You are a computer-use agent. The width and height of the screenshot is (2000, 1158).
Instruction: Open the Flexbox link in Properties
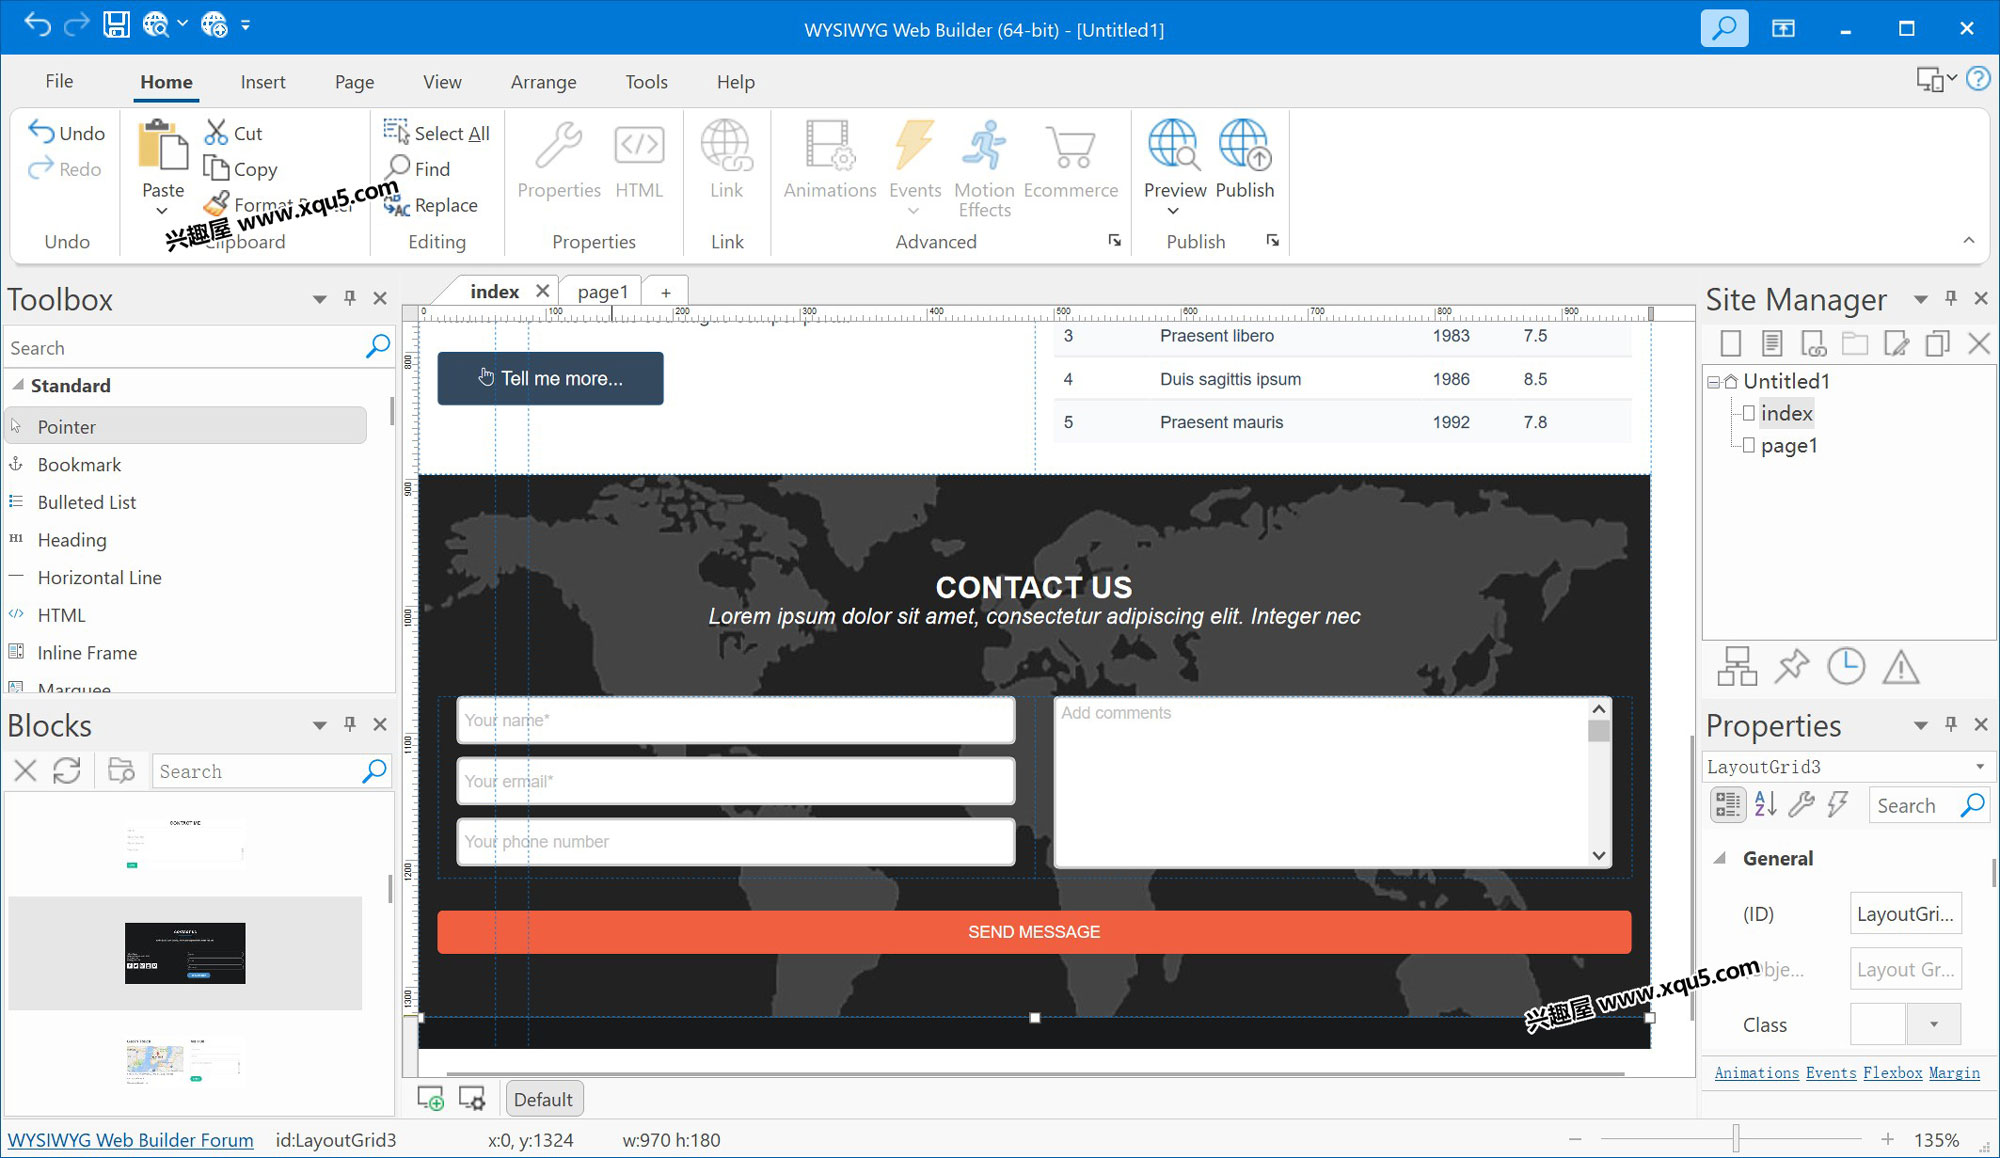[x=1892, y=1073]
